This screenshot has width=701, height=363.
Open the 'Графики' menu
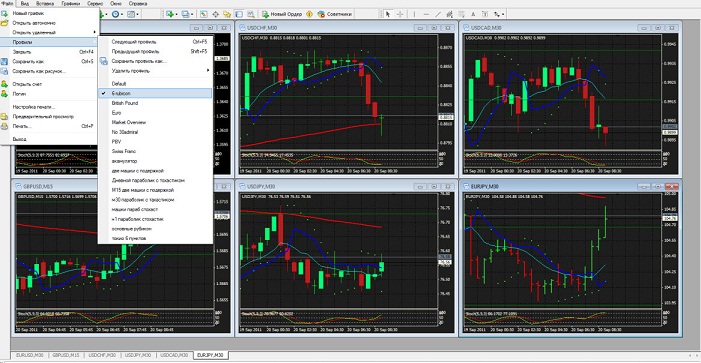[x=71, y=3]
